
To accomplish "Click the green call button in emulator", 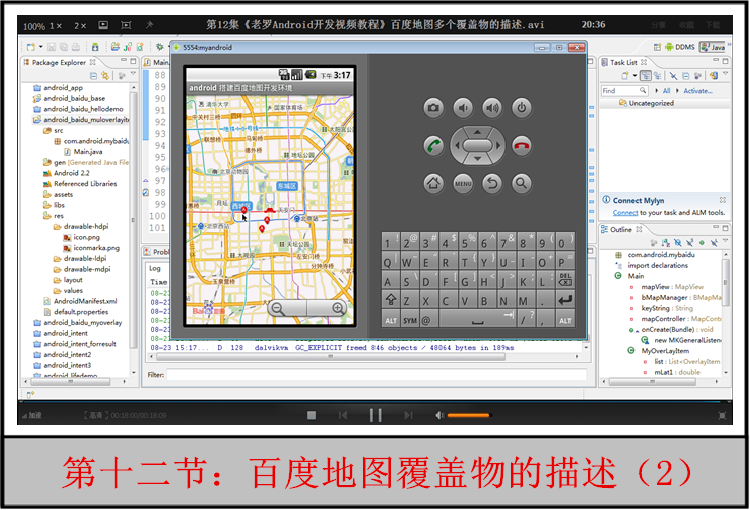I will (x=433, y=145).
